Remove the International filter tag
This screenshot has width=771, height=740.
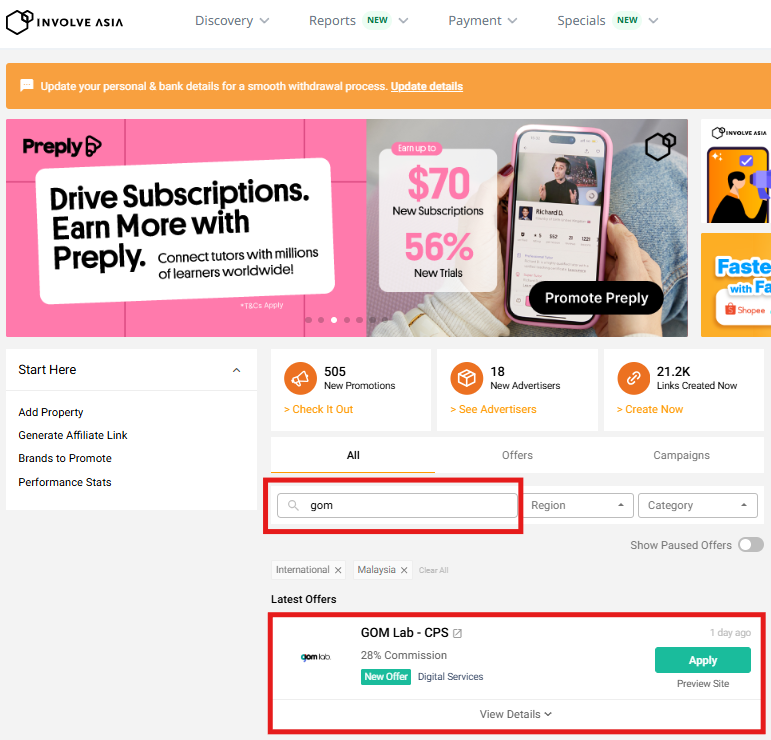coord(338,570)
